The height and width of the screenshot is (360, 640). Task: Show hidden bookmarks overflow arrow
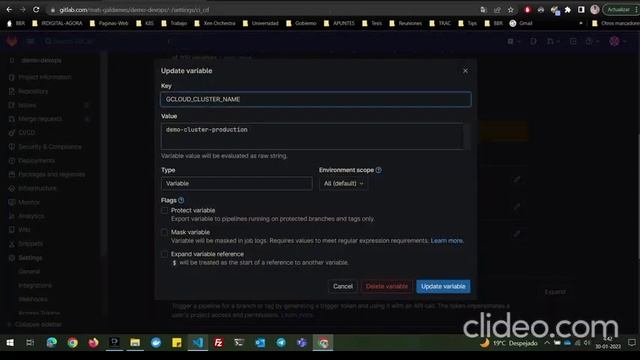click(x=580, y=23)
